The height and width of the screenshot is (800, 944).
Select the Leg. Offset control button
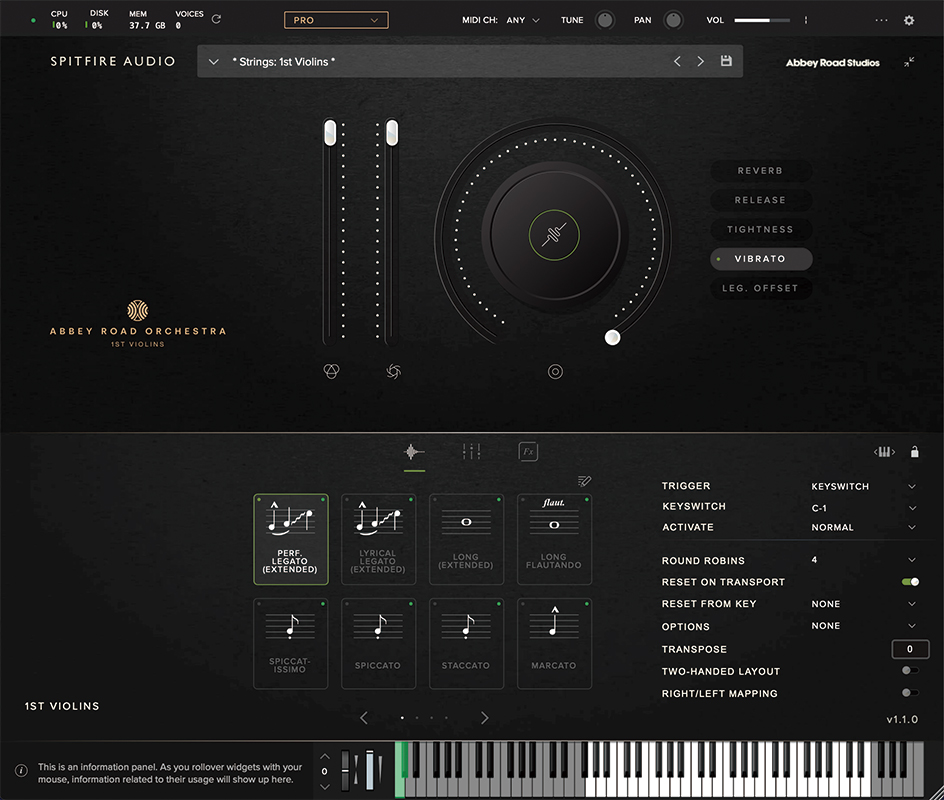tap(761, 288)
